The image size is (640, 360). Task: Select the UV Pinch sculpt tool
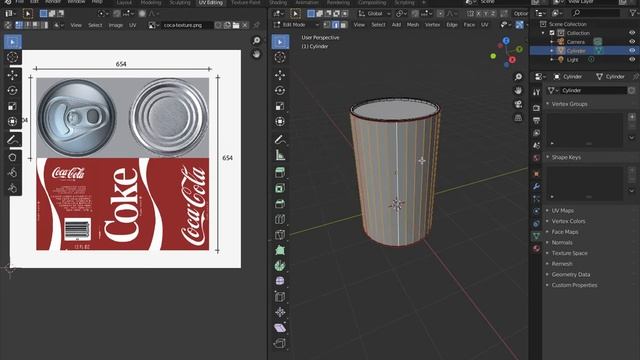click(x=12, y=188)
